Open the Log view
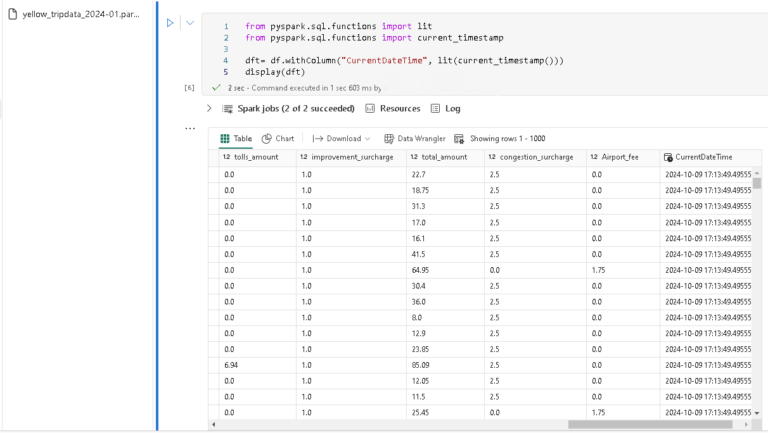 pos(445,108)
